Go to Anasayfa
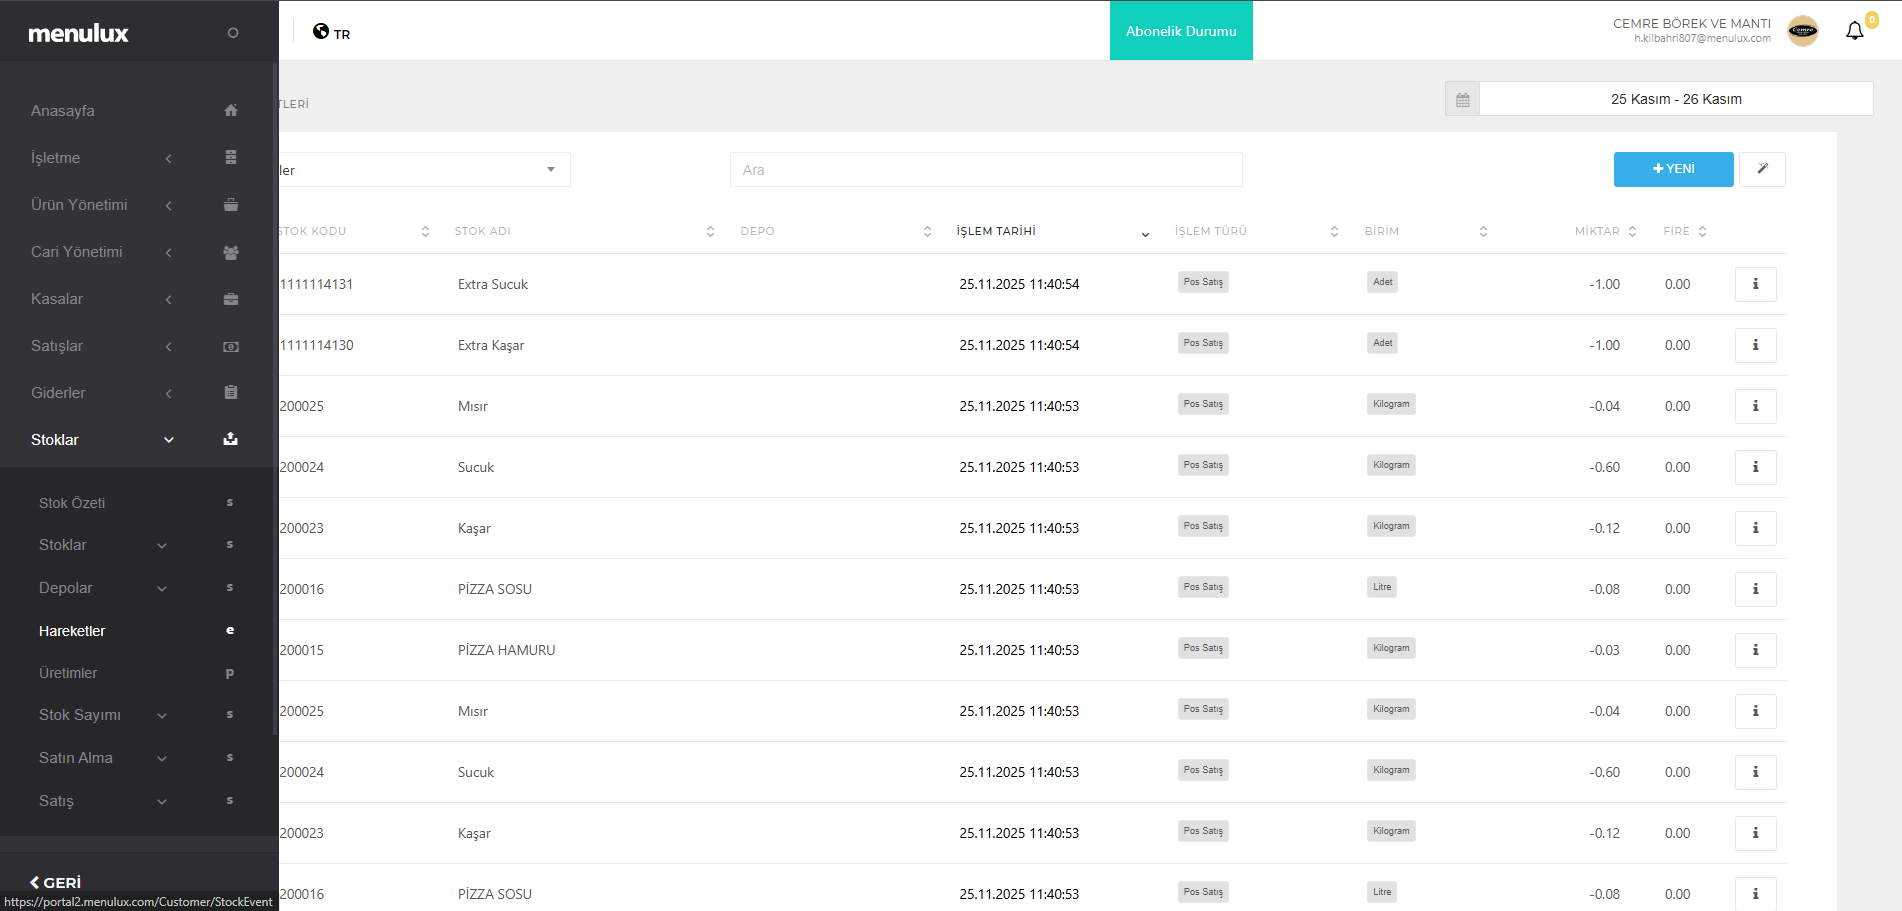Screen dimensions: 1902x911 (x=63, y=111)
